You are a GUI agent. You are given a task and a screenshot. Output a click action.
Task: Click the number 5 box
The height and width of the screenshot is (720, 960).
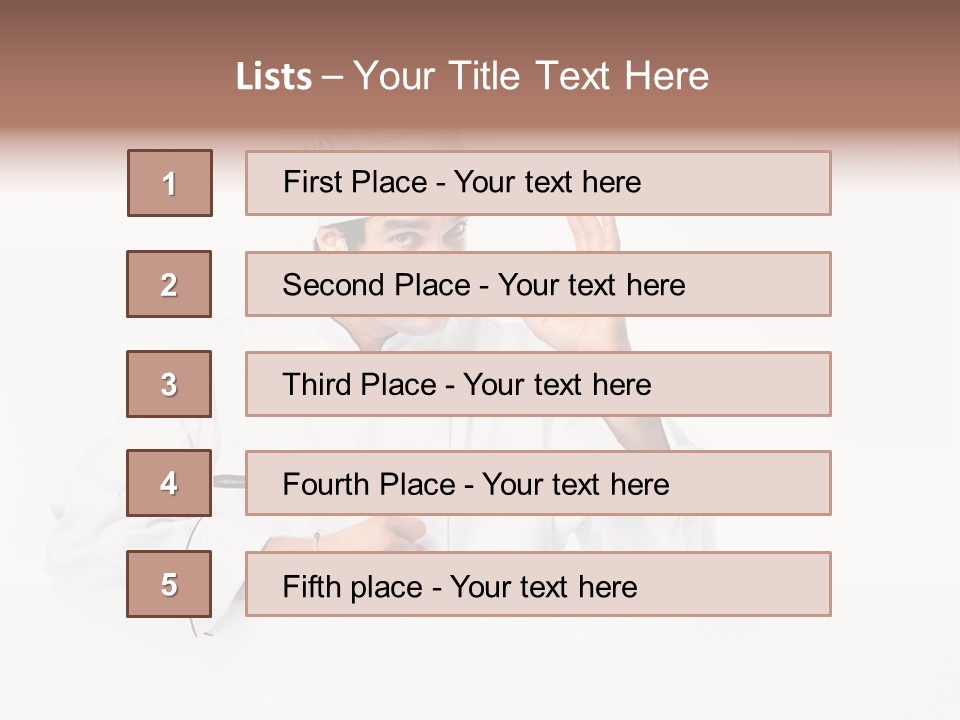coord(169,584)
